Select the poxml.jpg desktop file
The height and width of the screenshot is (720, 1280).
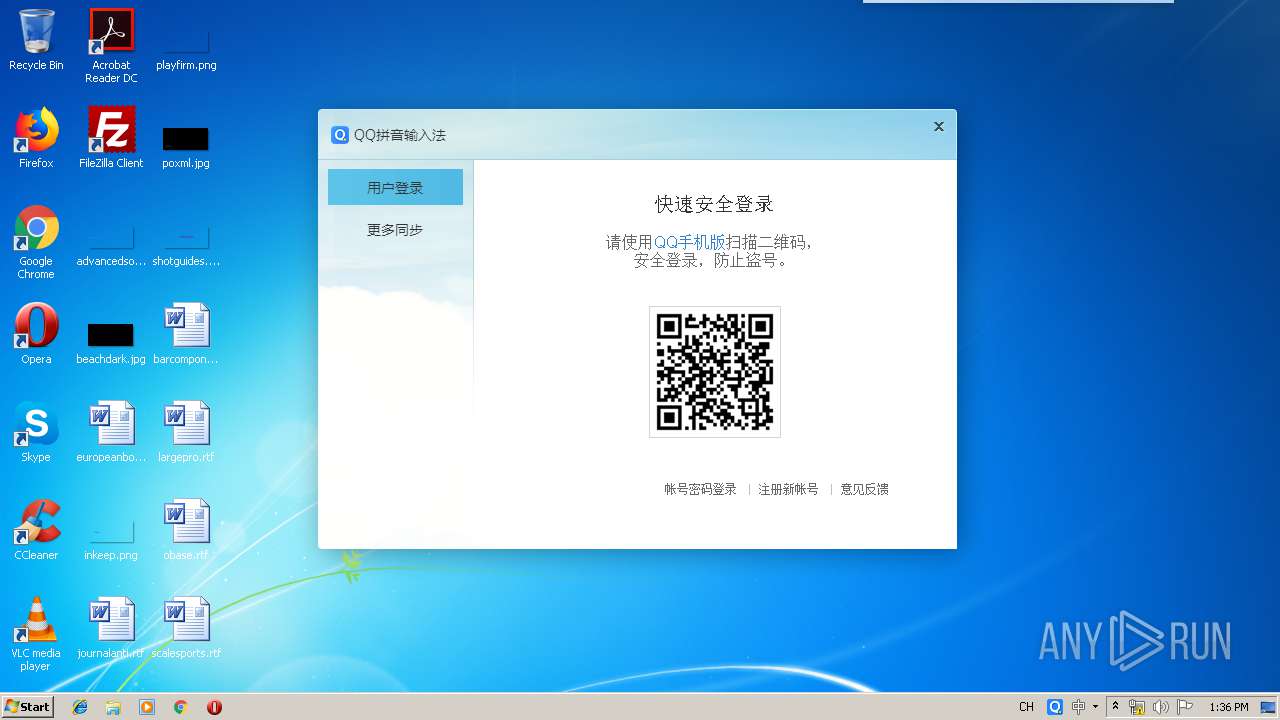(x=186, y=148)
